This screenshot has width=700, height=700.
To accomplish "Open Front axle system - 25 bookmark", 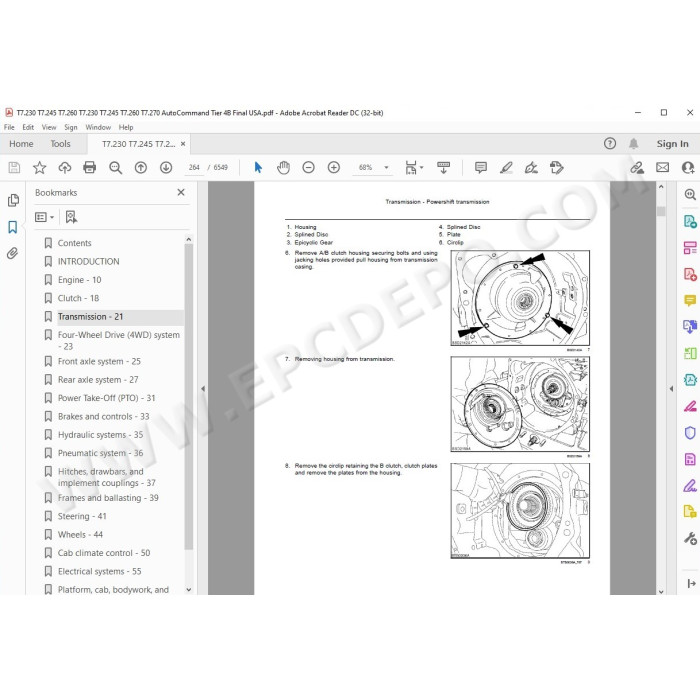I will (x=99, y=361).
